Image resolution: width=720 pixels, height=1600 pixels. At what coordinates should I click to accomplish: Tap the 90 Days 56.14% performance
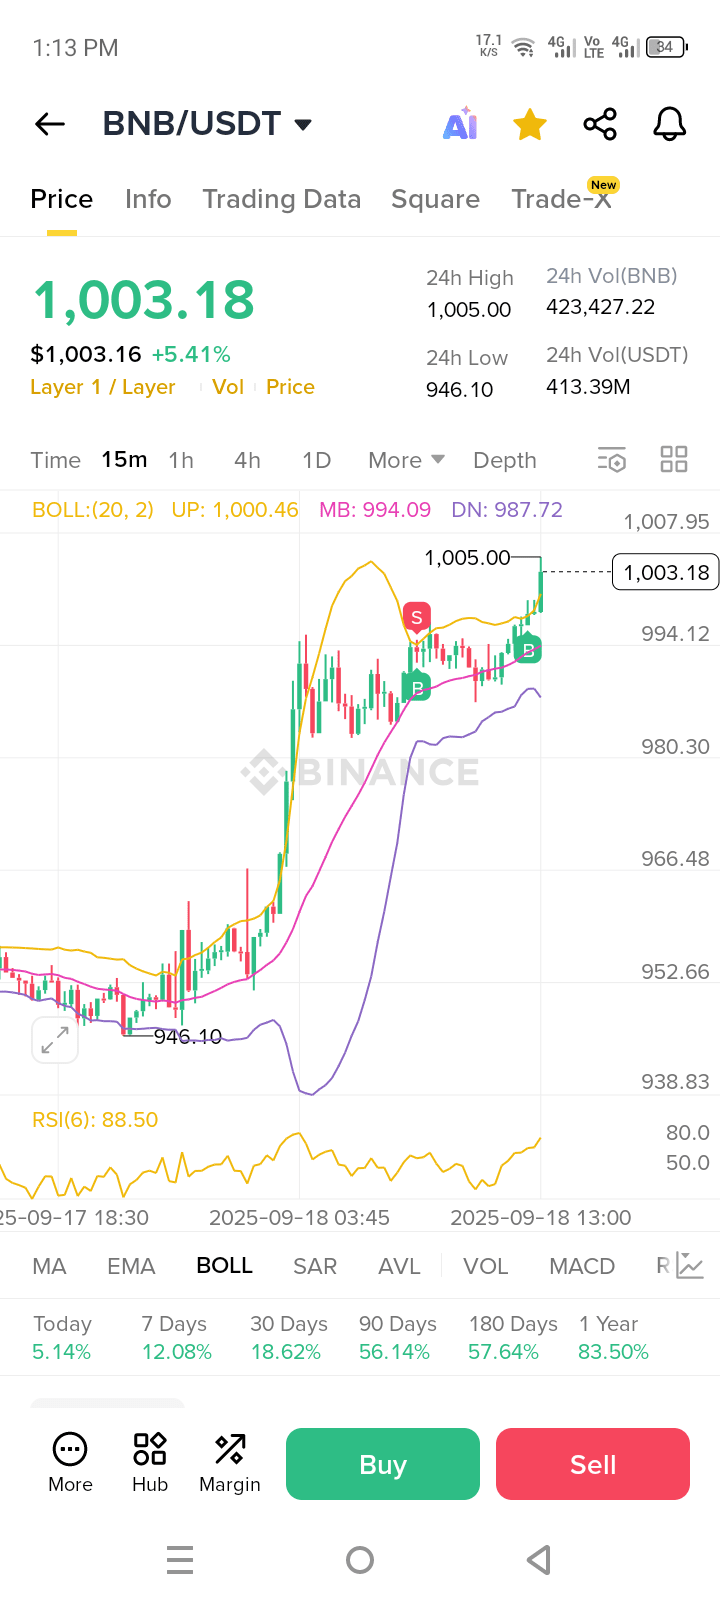click(x=397, y=1338)
